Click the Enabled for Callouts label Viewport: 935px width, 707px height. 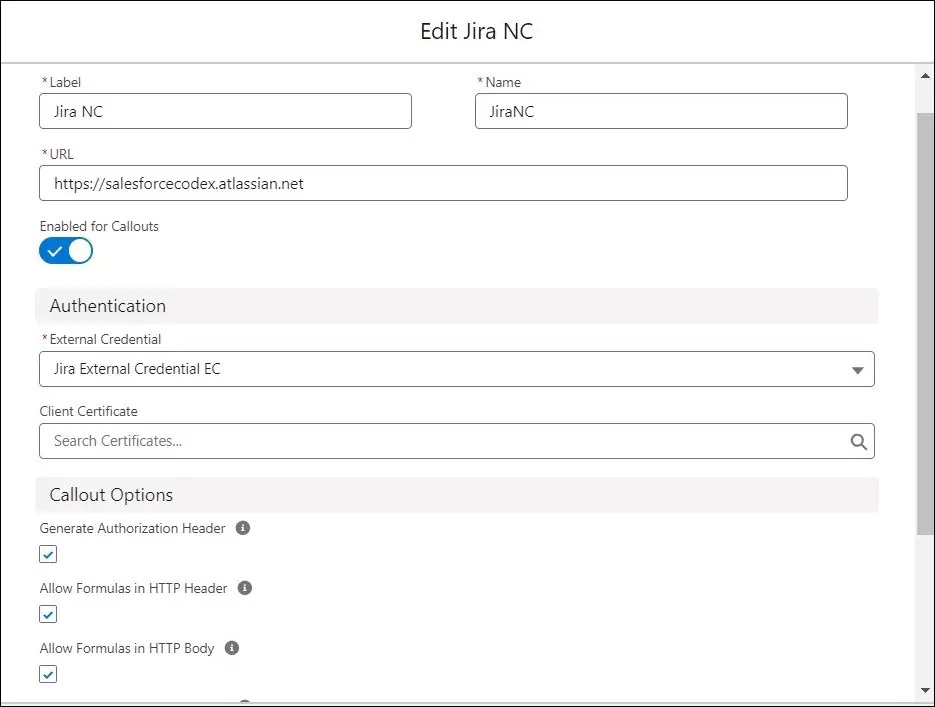[99, 227]
